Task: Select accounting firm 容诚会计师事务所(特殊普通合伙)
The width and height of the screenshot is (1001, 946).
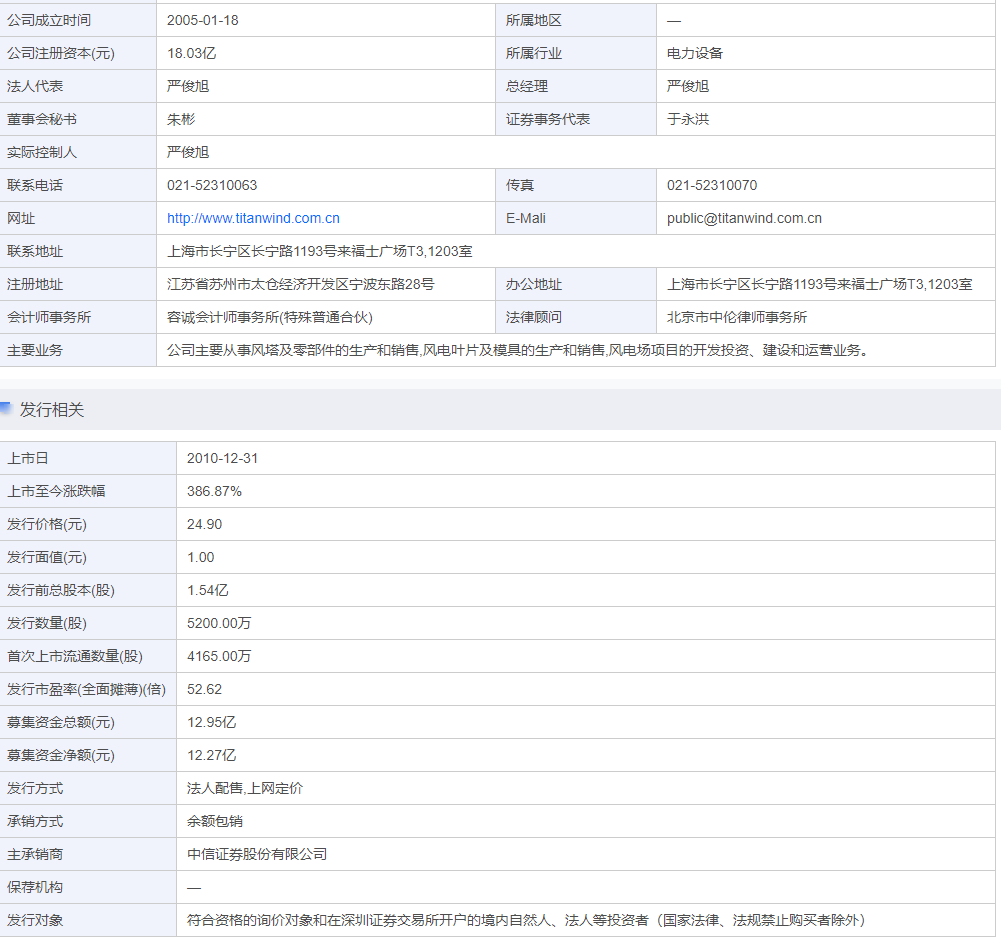Action: click(x=269, y=317)
